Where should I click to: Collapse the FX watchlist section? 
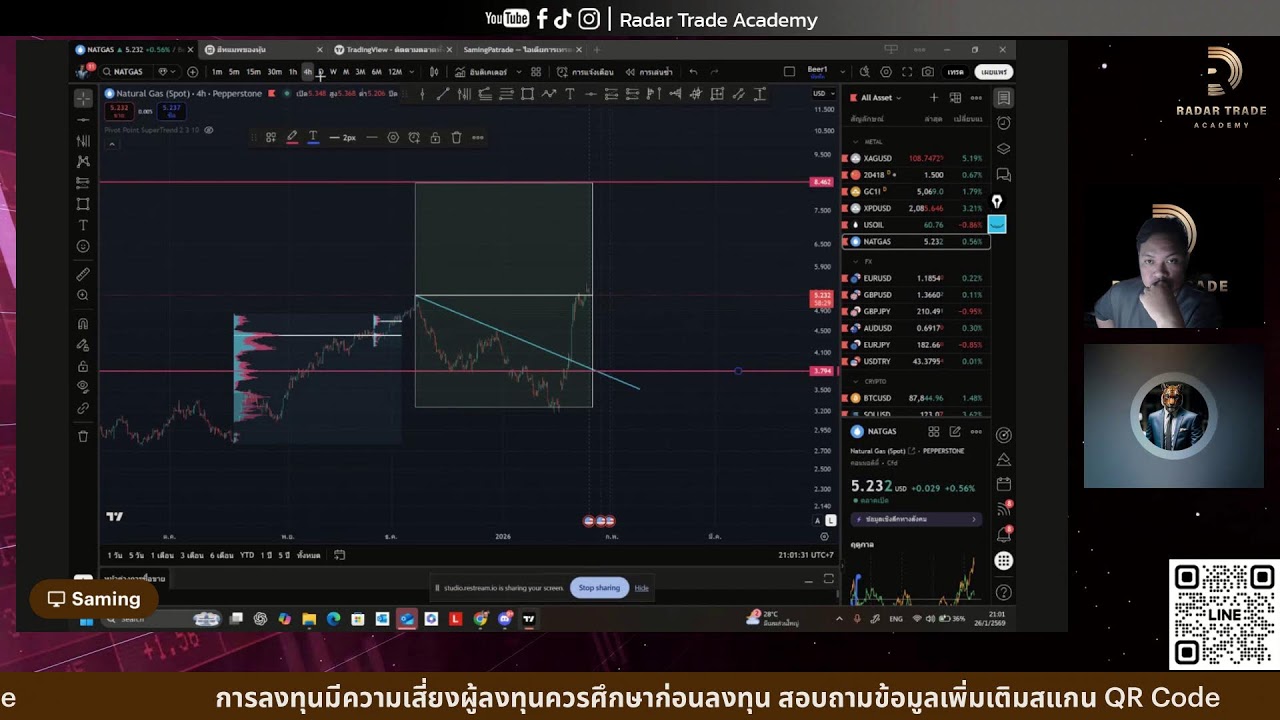[x=856, y=262]
